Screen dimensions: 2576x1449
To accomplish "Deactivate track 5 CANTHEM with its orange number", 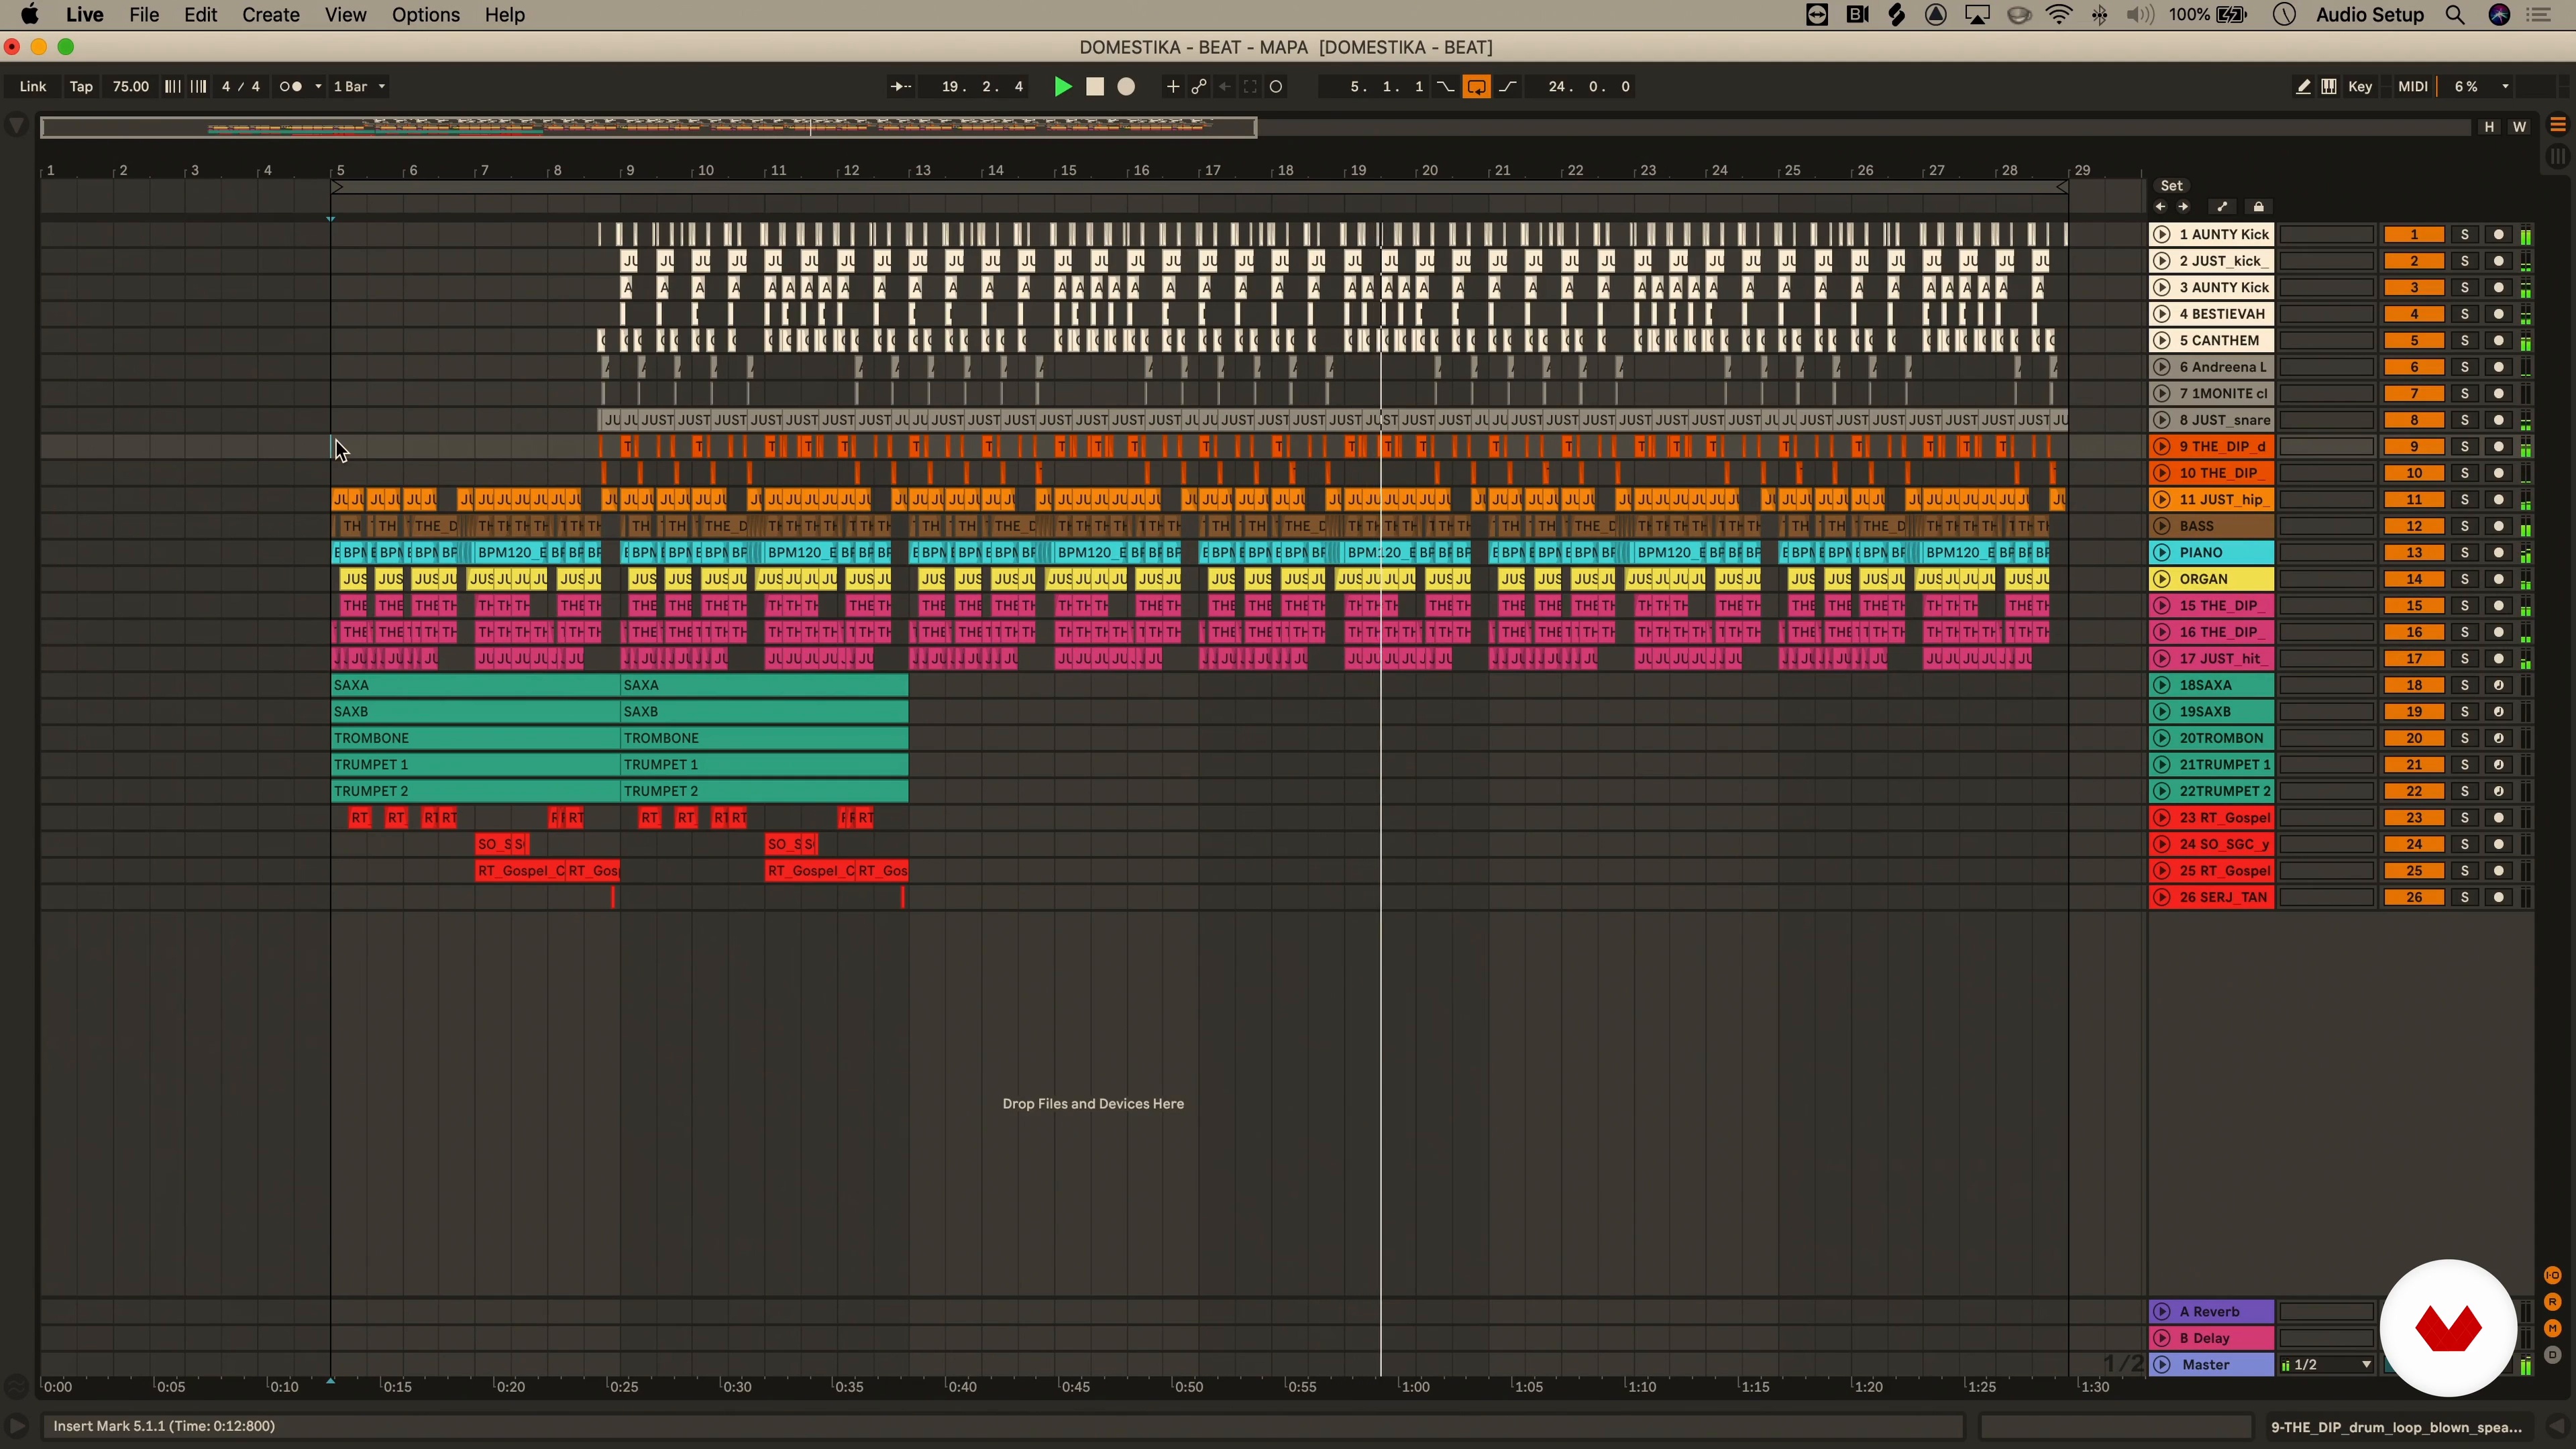I will coord(2414,341).
